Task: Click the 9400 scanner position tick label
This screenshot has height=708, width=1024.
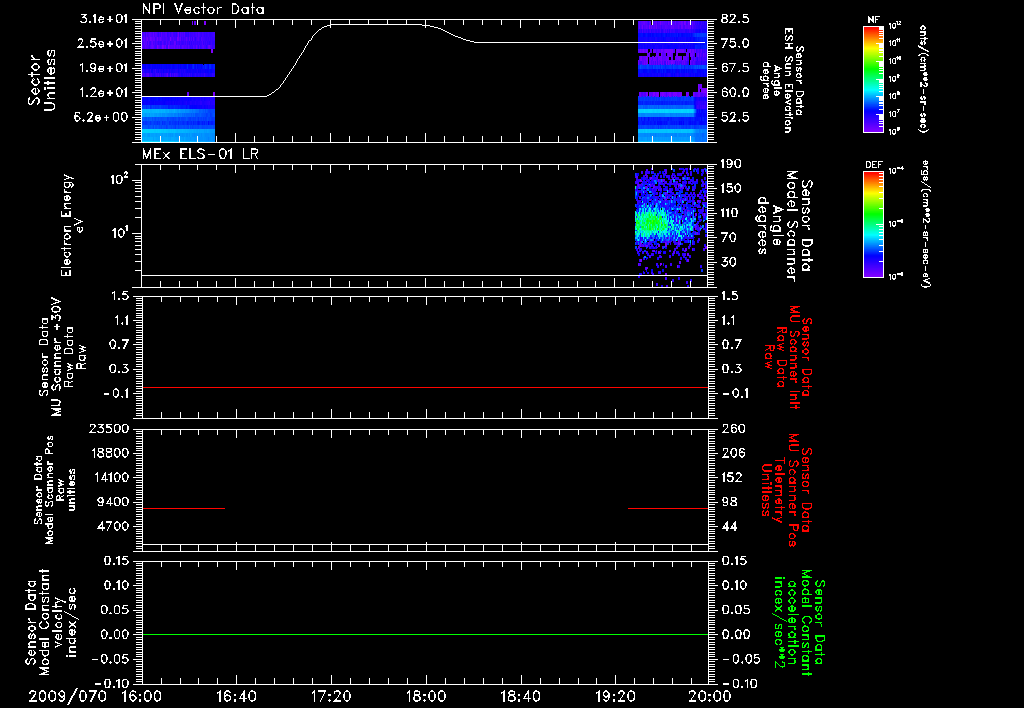Action: [x=113, y=502]
